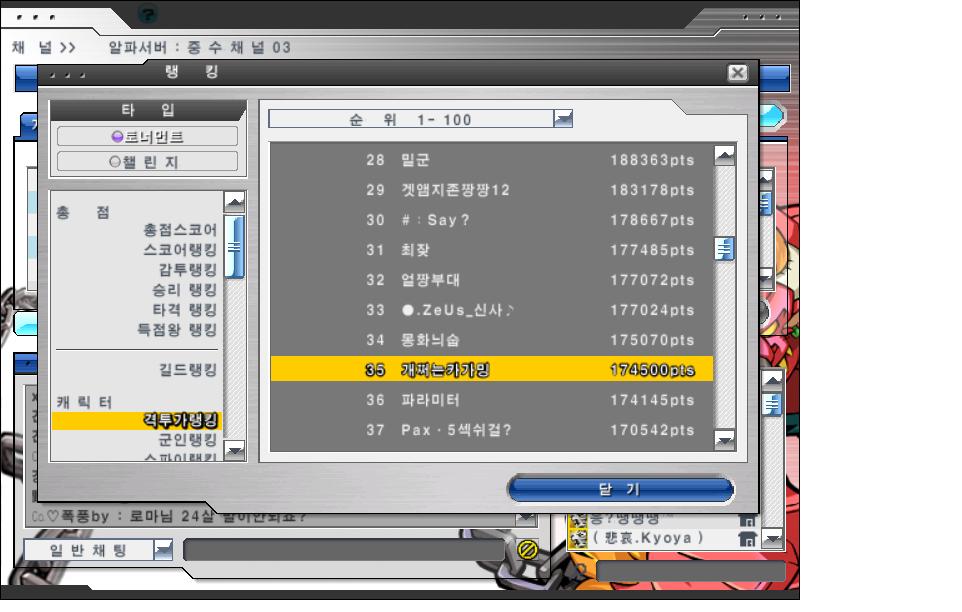Viewport: 962px width, 612px height.
Task: Click user list scrollbar up arrow
Action: coord(772,381)
